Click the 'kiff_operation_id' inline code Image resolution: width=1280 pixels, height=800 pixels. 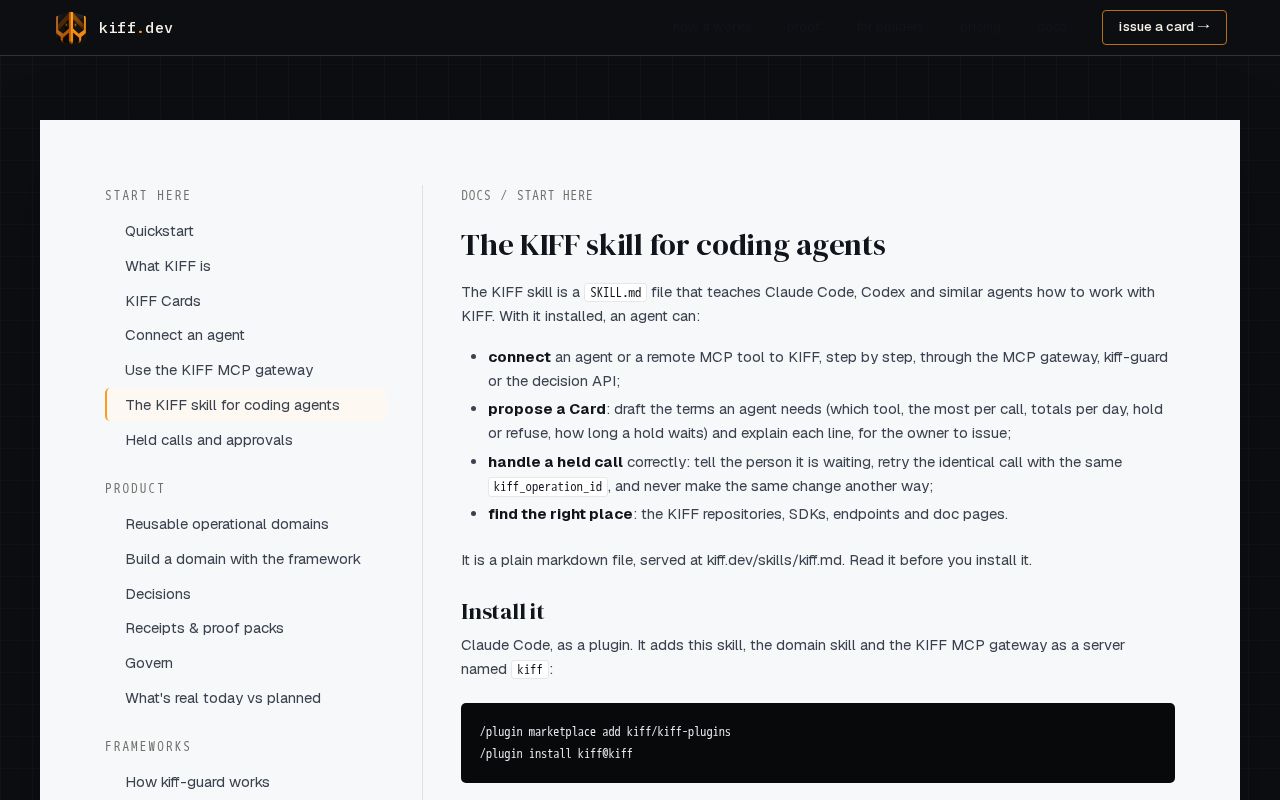tap(548, 487)
